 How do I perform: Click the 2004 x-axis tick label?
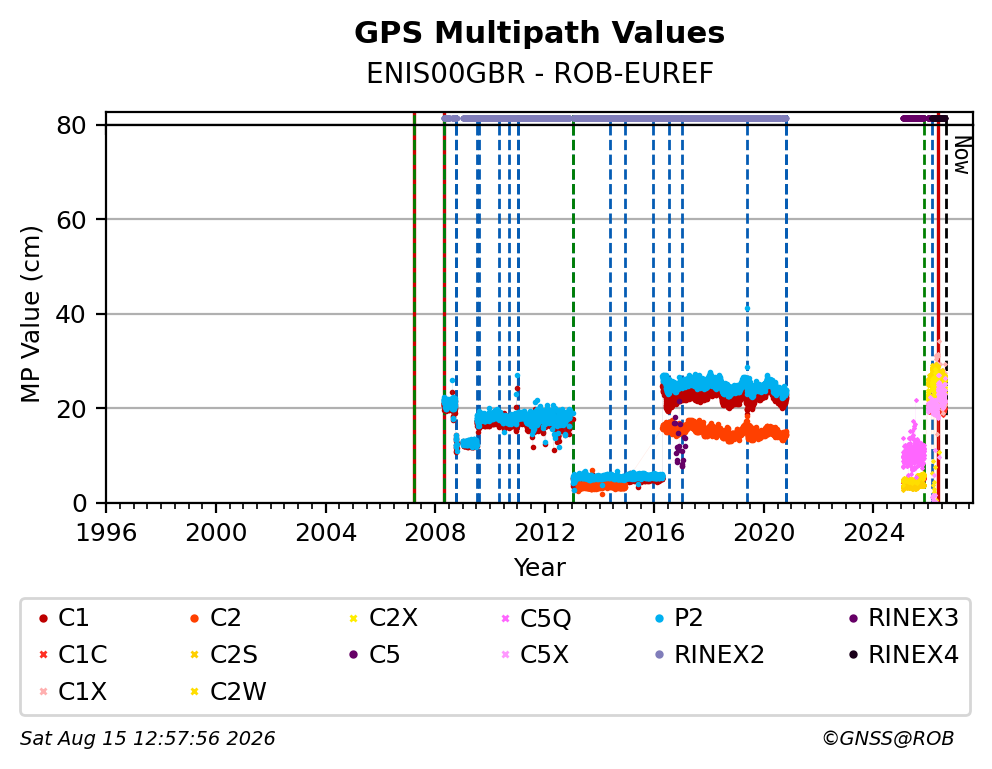pos(326,533)
